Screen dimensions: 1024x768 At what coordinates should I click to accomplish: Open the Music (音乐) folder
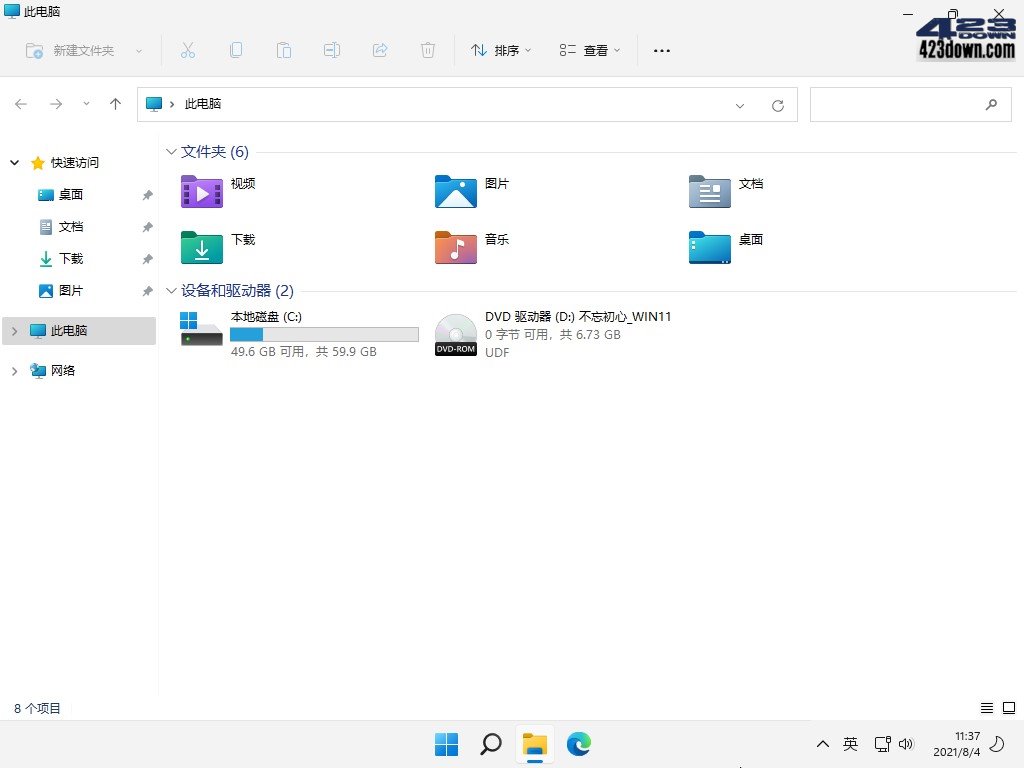coord(456,247)
